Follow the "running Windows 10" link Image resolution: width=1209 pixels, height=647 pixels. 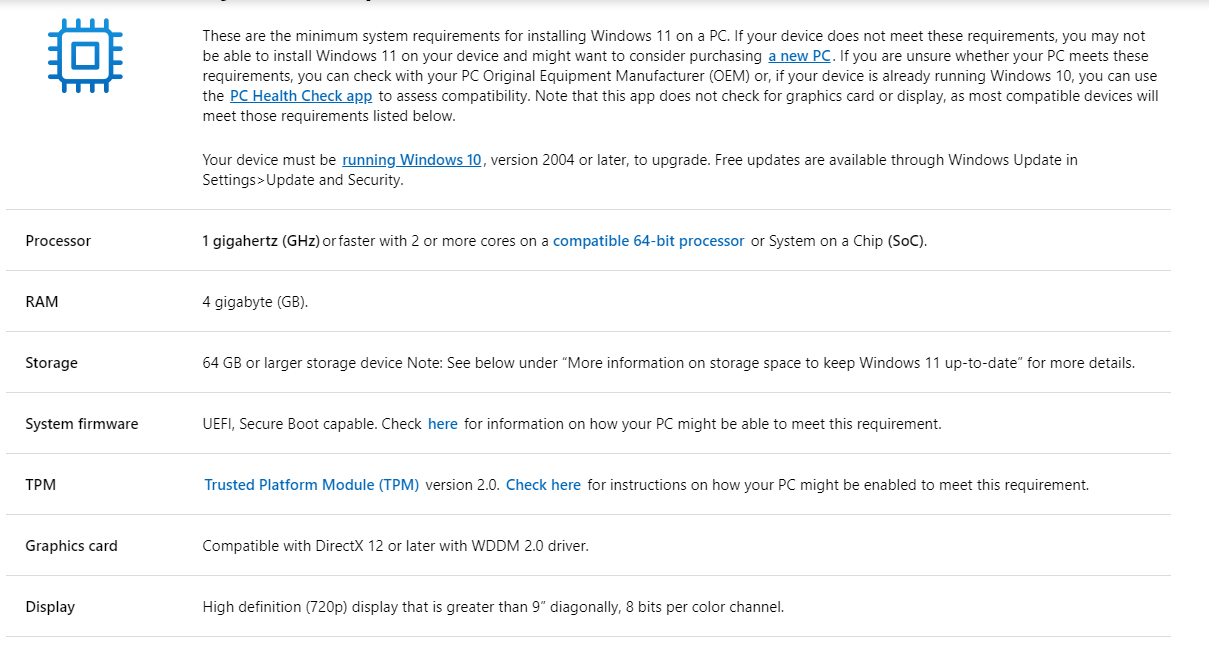point(412,160)
